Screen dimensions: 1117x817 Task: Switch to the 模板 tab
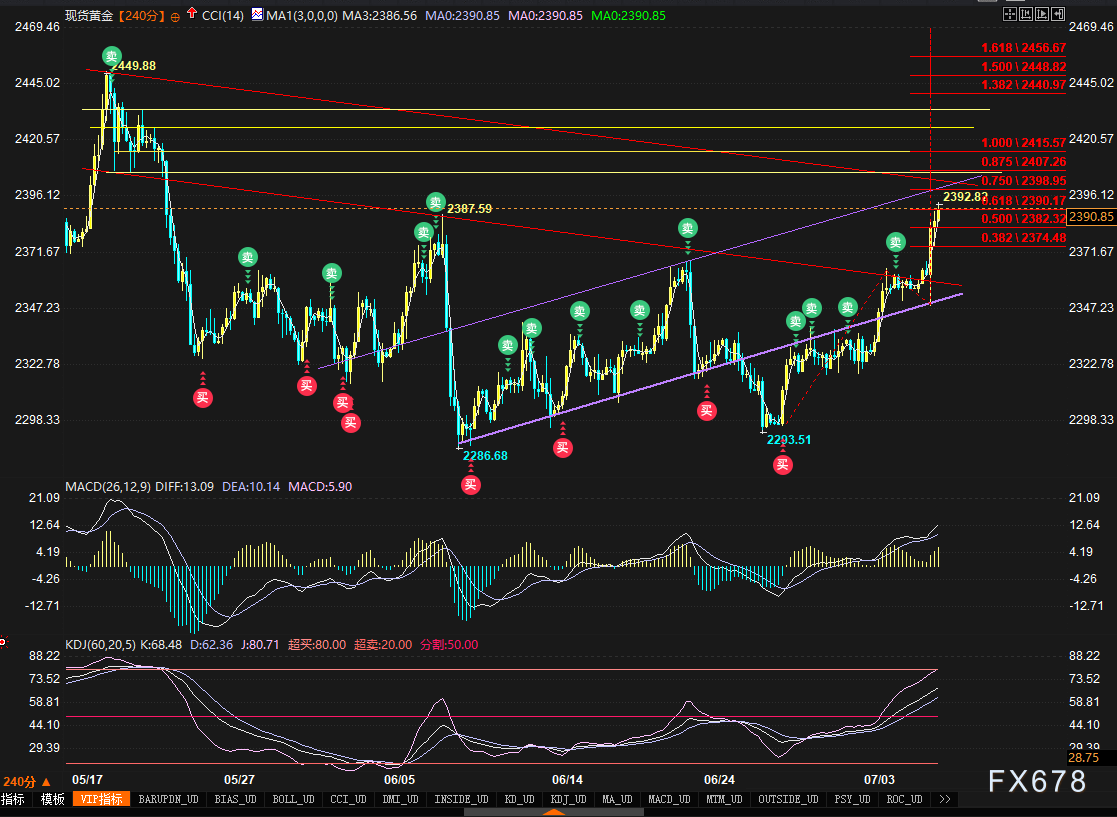(52, 799)
